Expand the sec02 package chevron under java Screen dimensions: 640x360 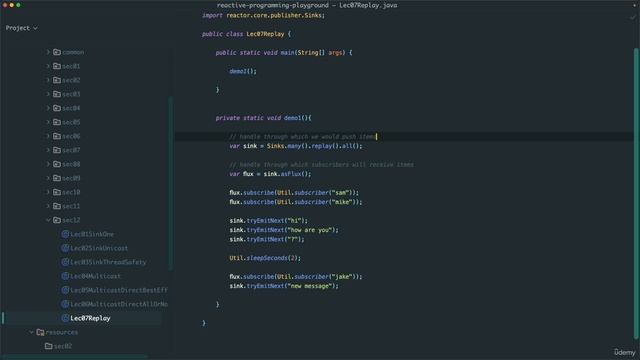coord(48,80)
